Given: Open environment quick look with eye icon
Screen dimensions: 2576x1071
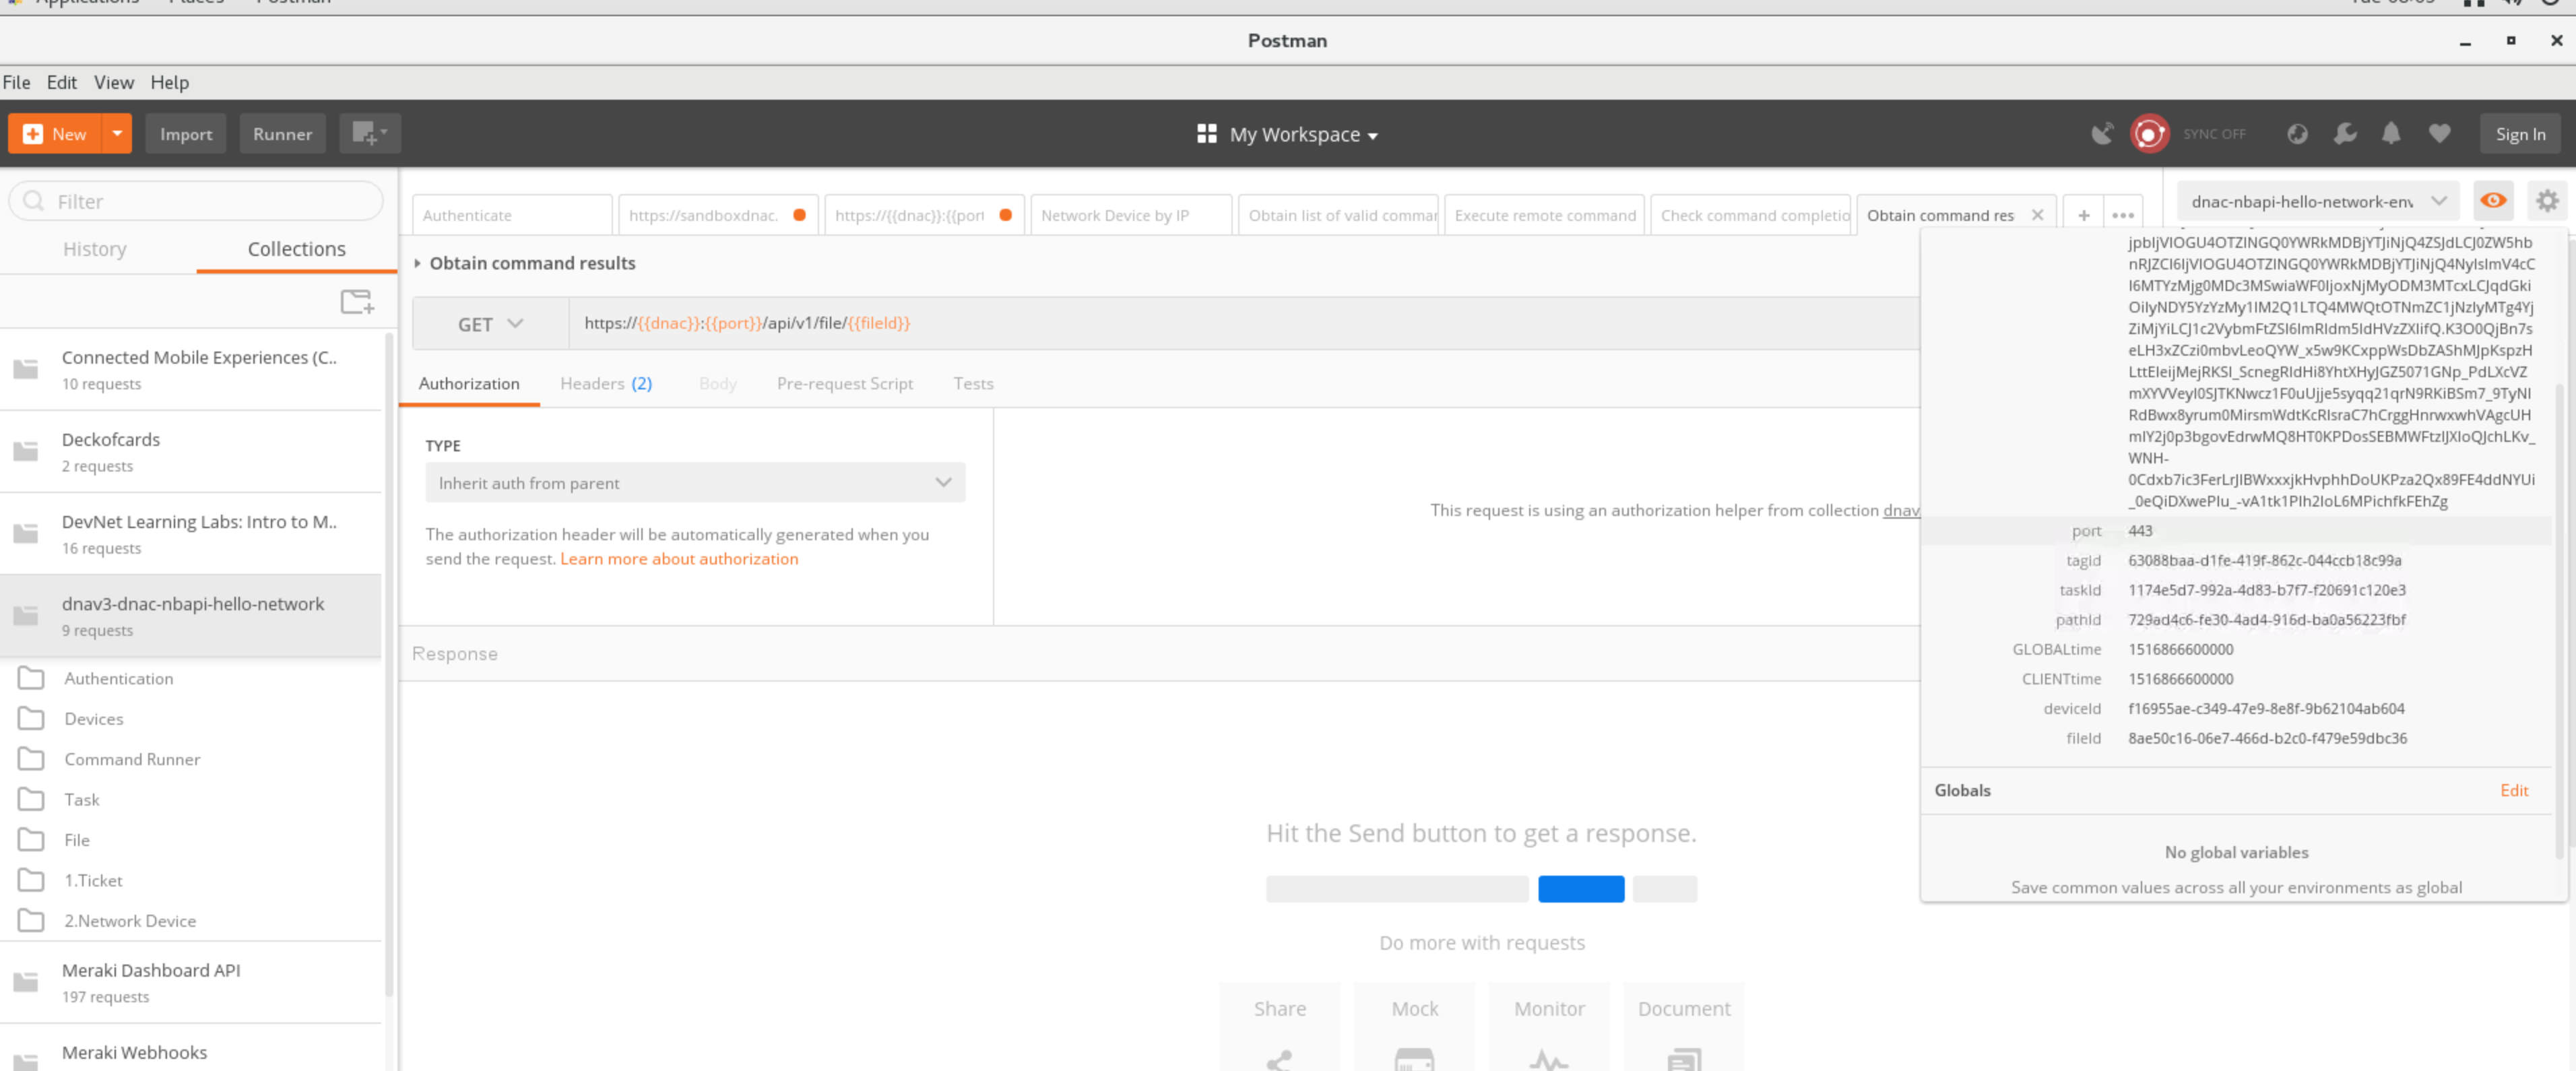Looking at the screenshot, I should (x=2493, y=200).
